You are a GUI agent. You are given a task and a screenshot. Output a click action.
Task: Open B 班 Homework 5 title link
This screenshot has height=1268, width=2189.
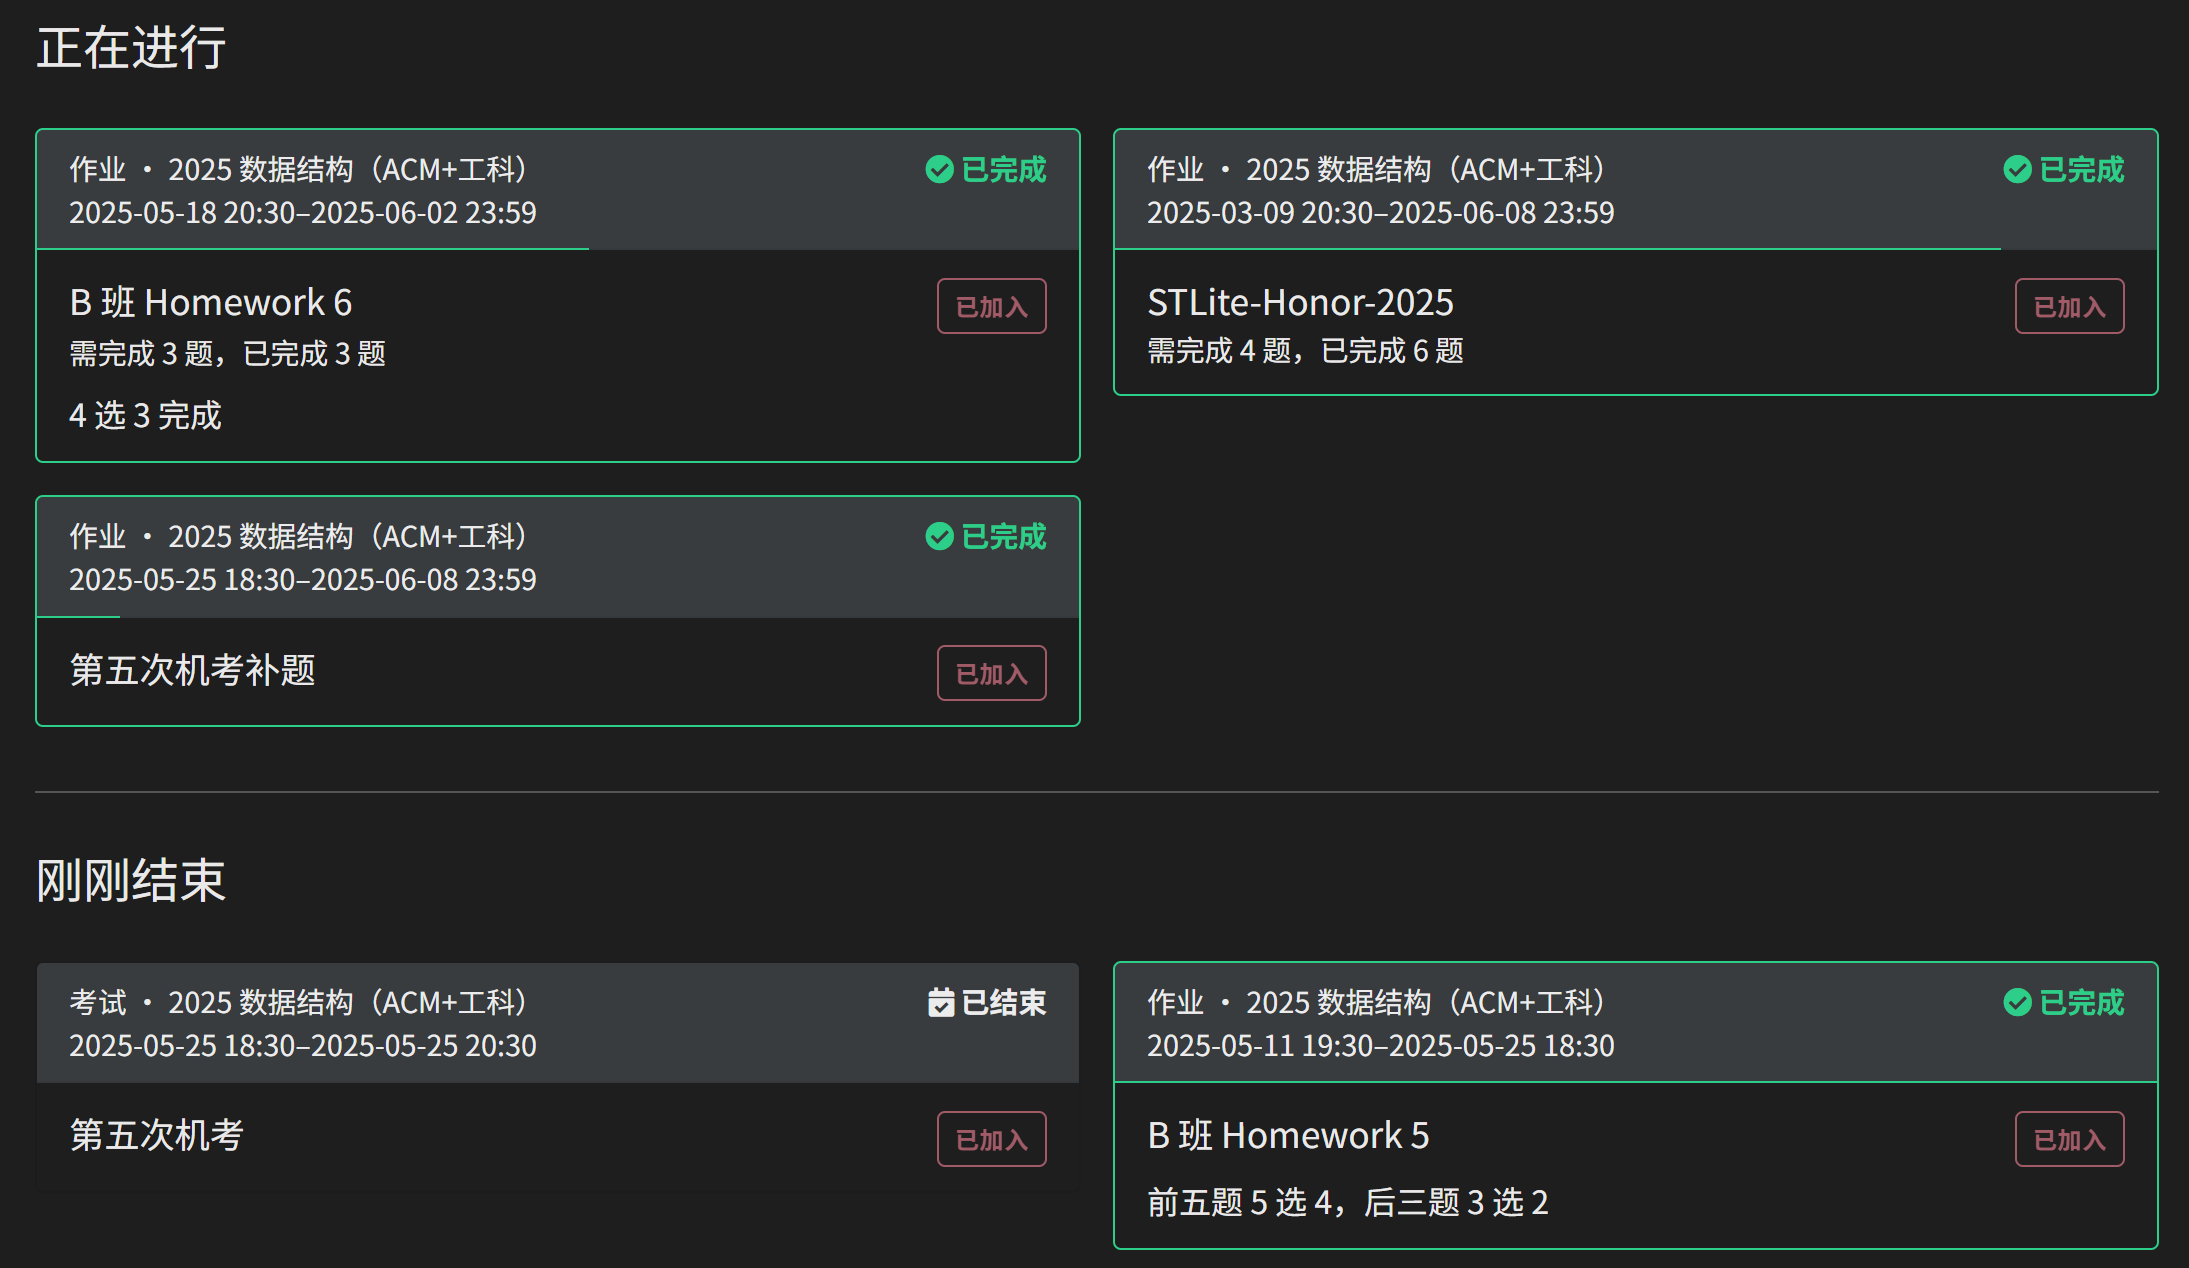tap(1288, 1135)
